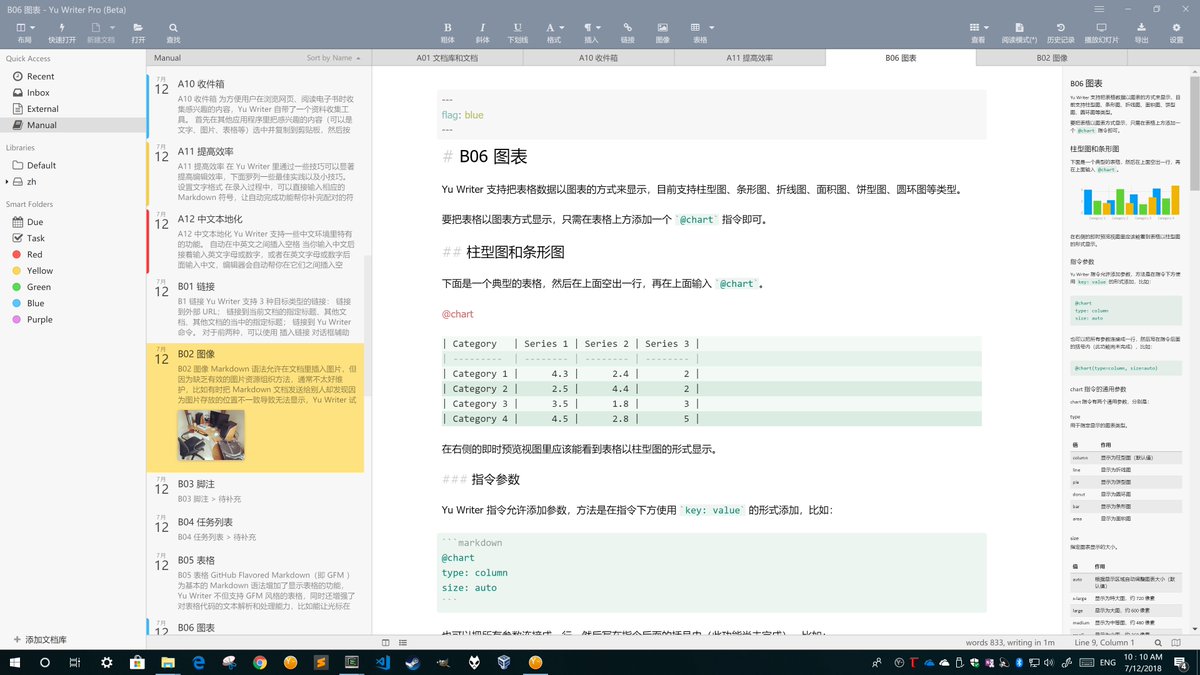This screenshot has height=675, width=1200.
Task: Select Manual in Quick Access
Action: [73, 125]
